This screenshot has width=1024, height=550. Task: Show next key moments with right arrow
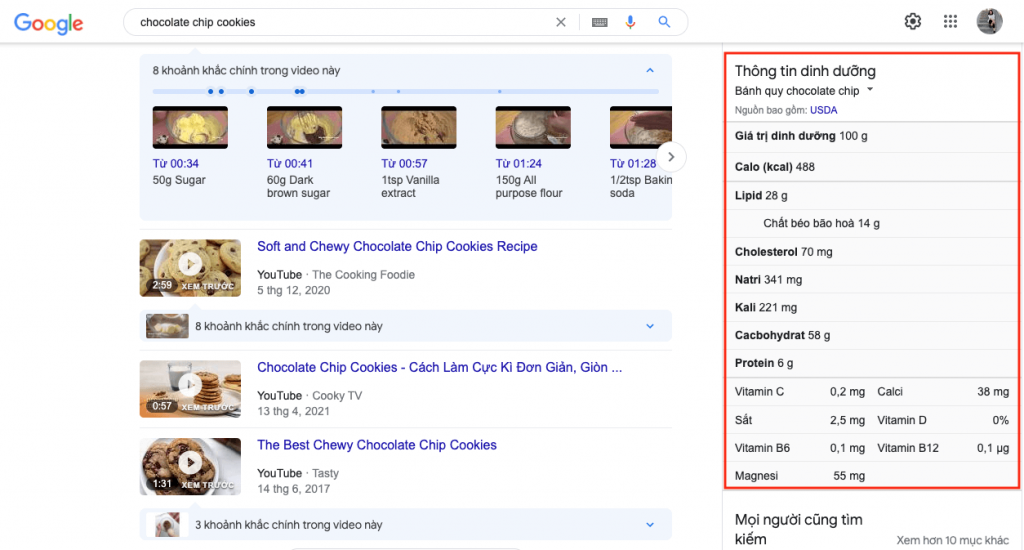click(x=671, y=157)
